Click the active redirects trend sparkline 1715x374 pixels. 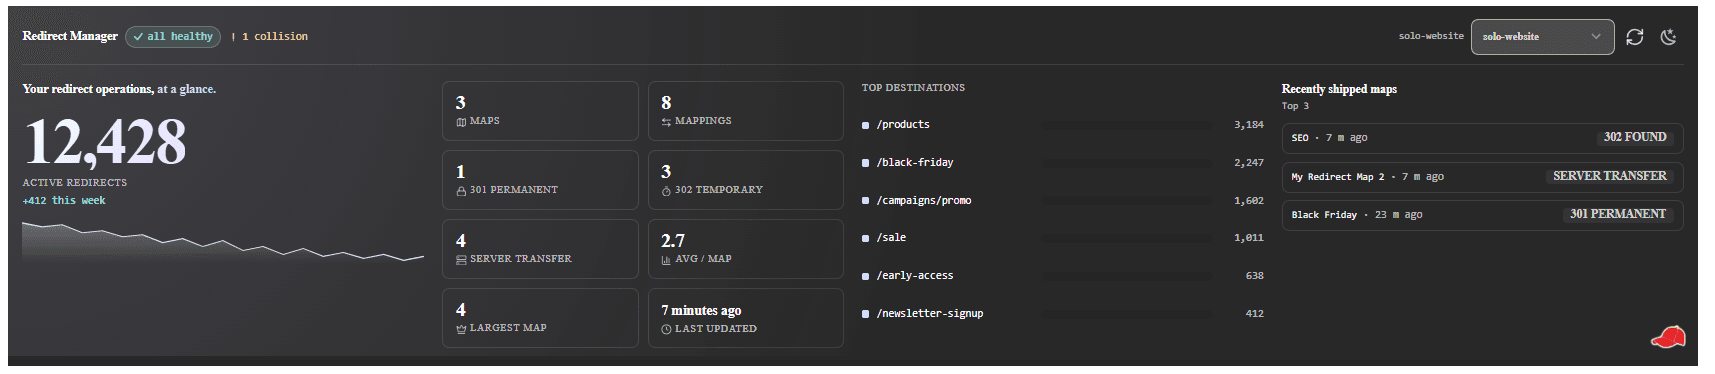223,242
